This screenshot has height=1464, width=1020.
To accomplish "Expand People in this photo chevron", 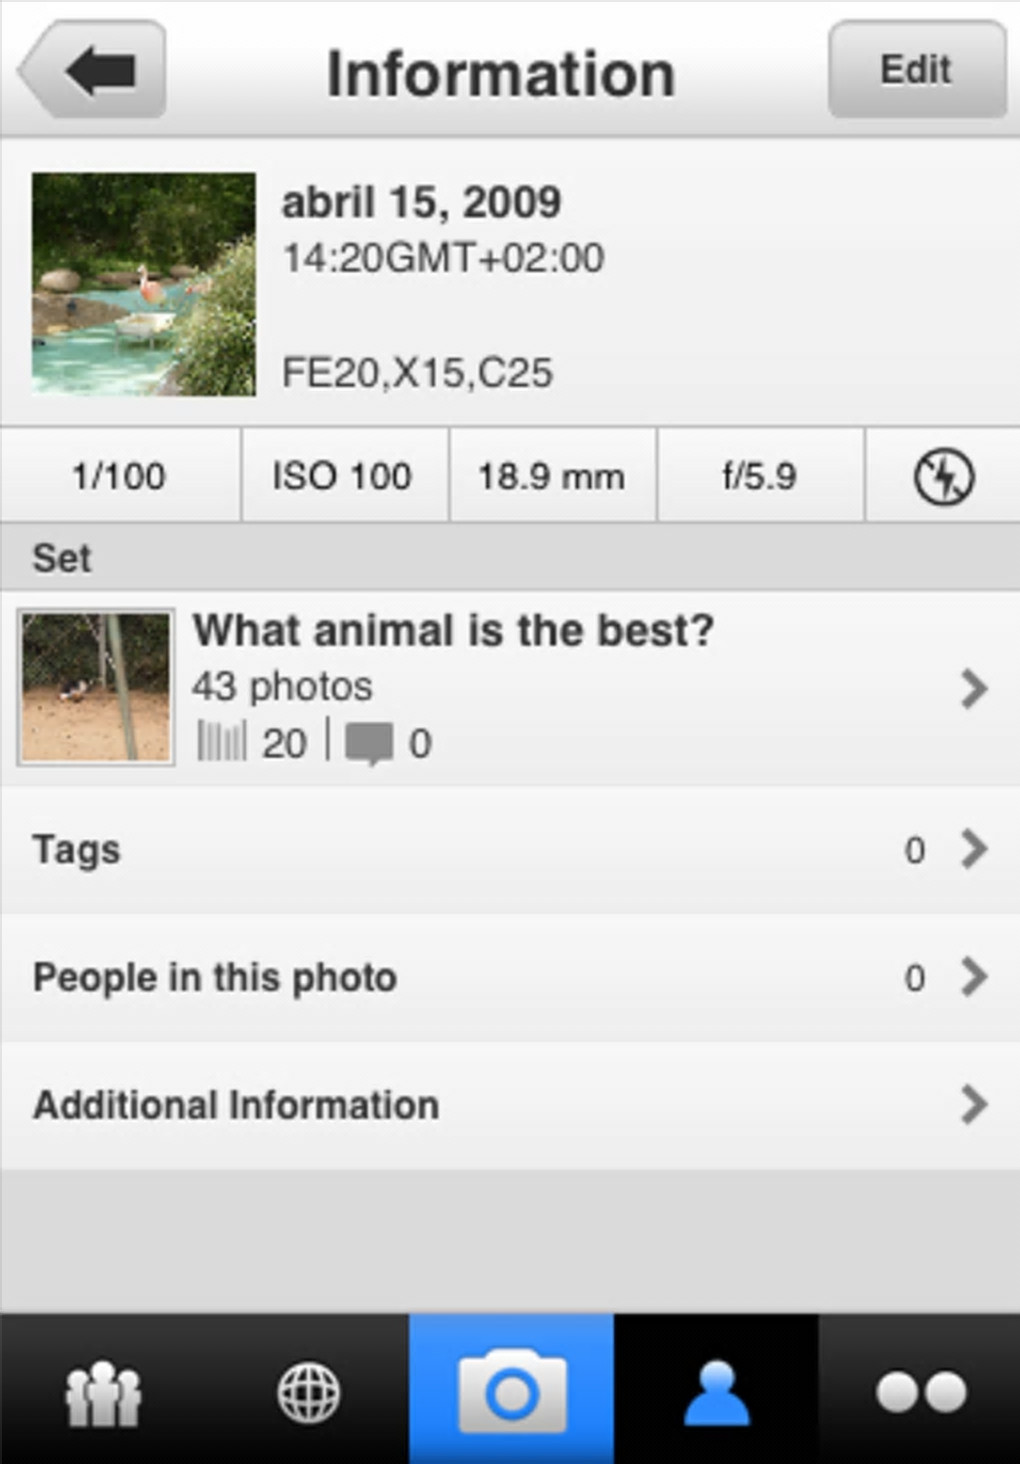I will [x=972, y=977].
